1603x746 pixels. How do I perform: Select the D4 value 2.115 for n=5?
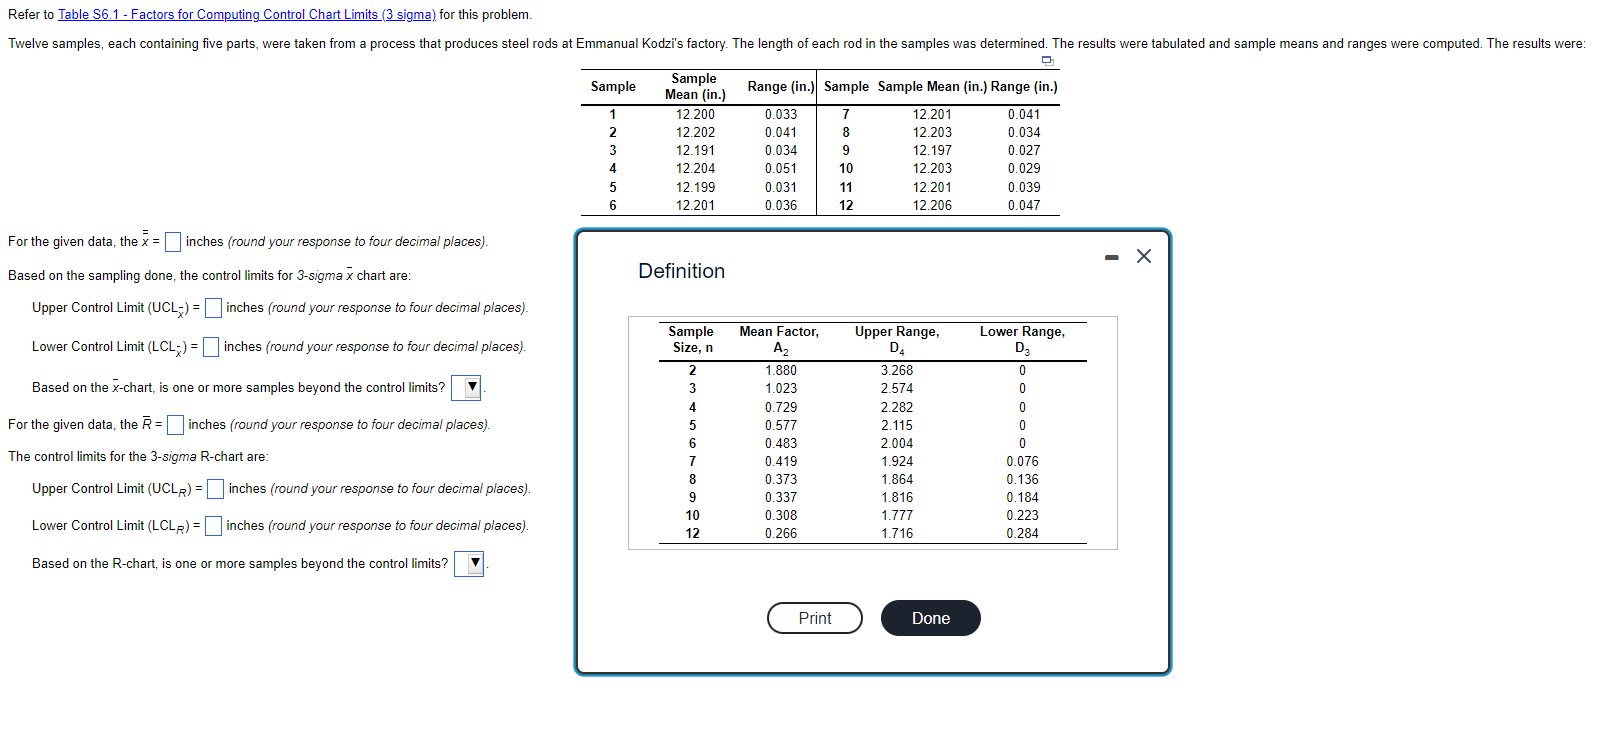(897, 425)
